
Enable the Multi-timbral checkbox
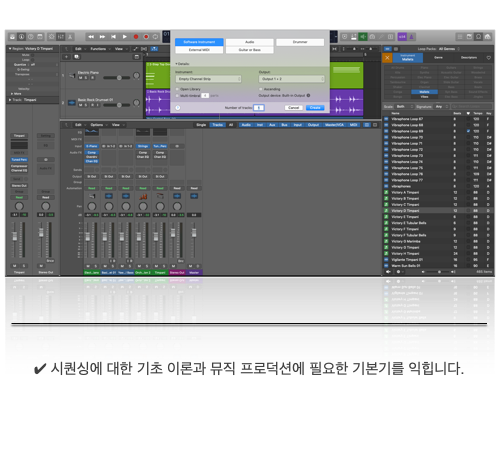pyautogui.click(x=177, y=96)
